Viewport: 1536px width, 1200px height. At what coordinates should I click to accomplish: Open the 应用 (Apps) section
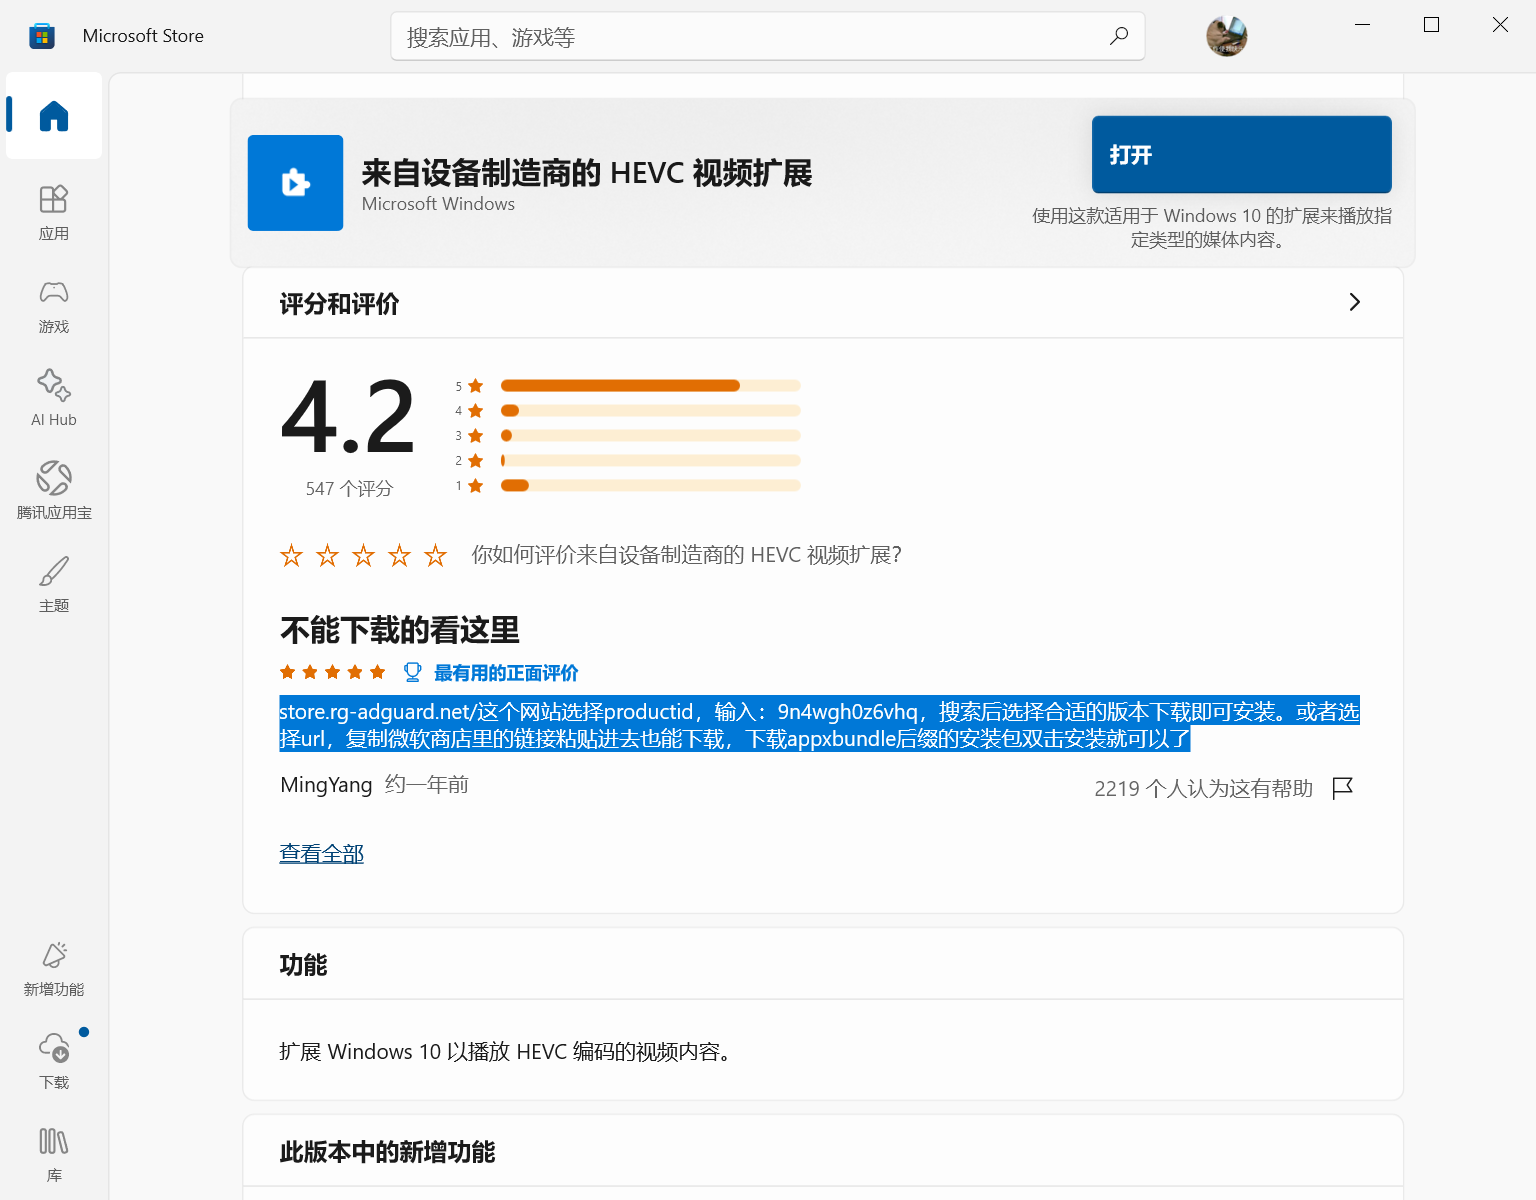tap(54, 211)
